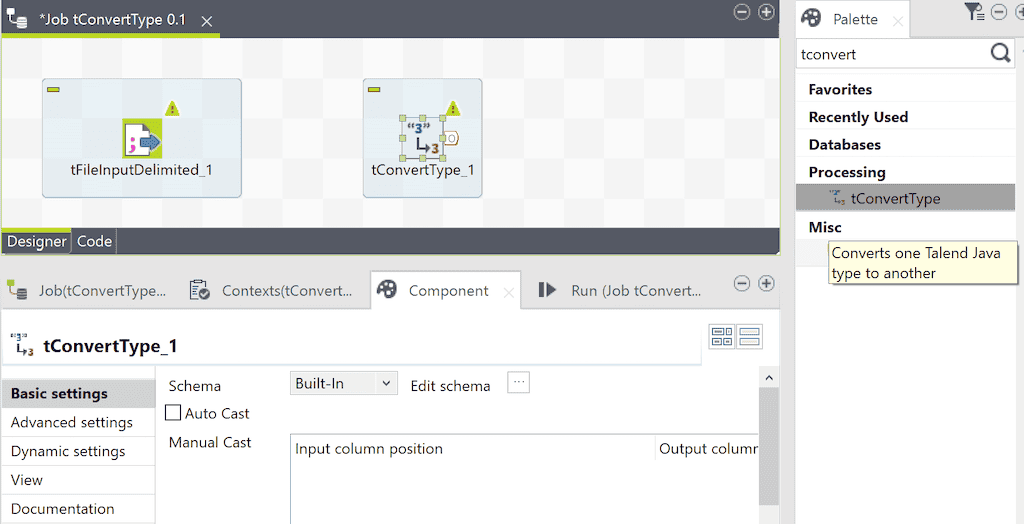This screenshot has width=1024, height=524.
Task: Select tConvertType in the Palette
Action: [905, 198]
